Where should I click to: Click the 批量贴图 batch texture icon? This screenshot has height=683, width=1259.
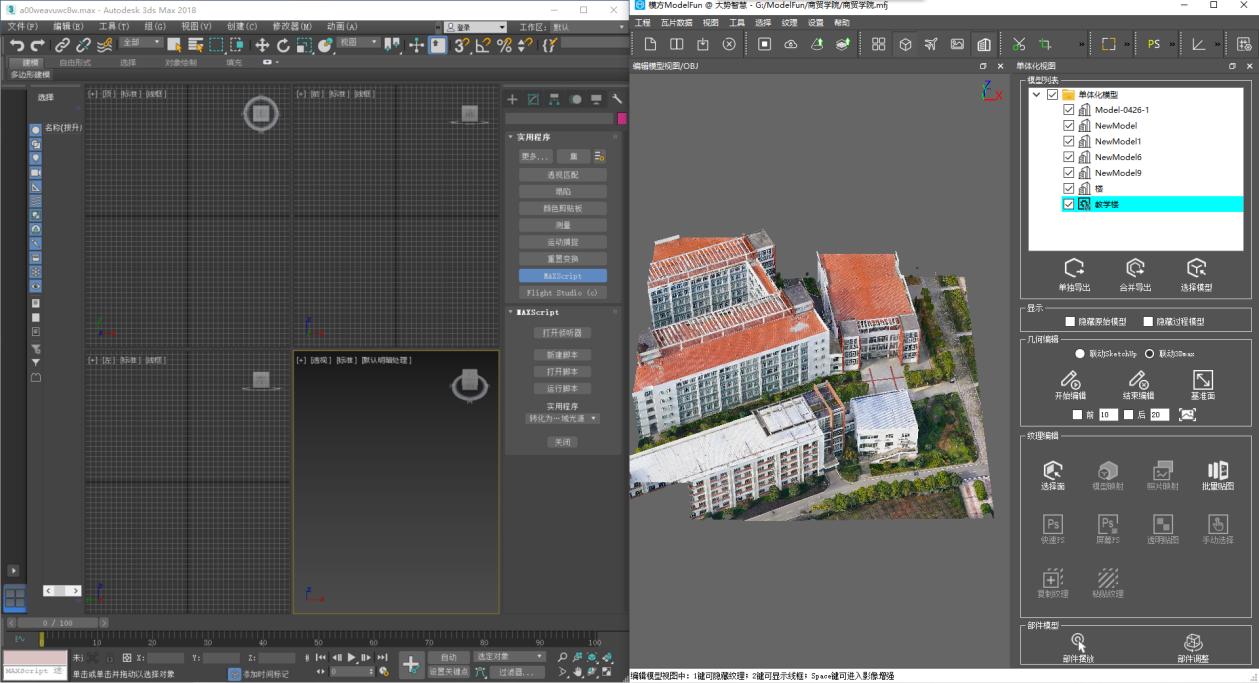click(x=1217, y=470)
